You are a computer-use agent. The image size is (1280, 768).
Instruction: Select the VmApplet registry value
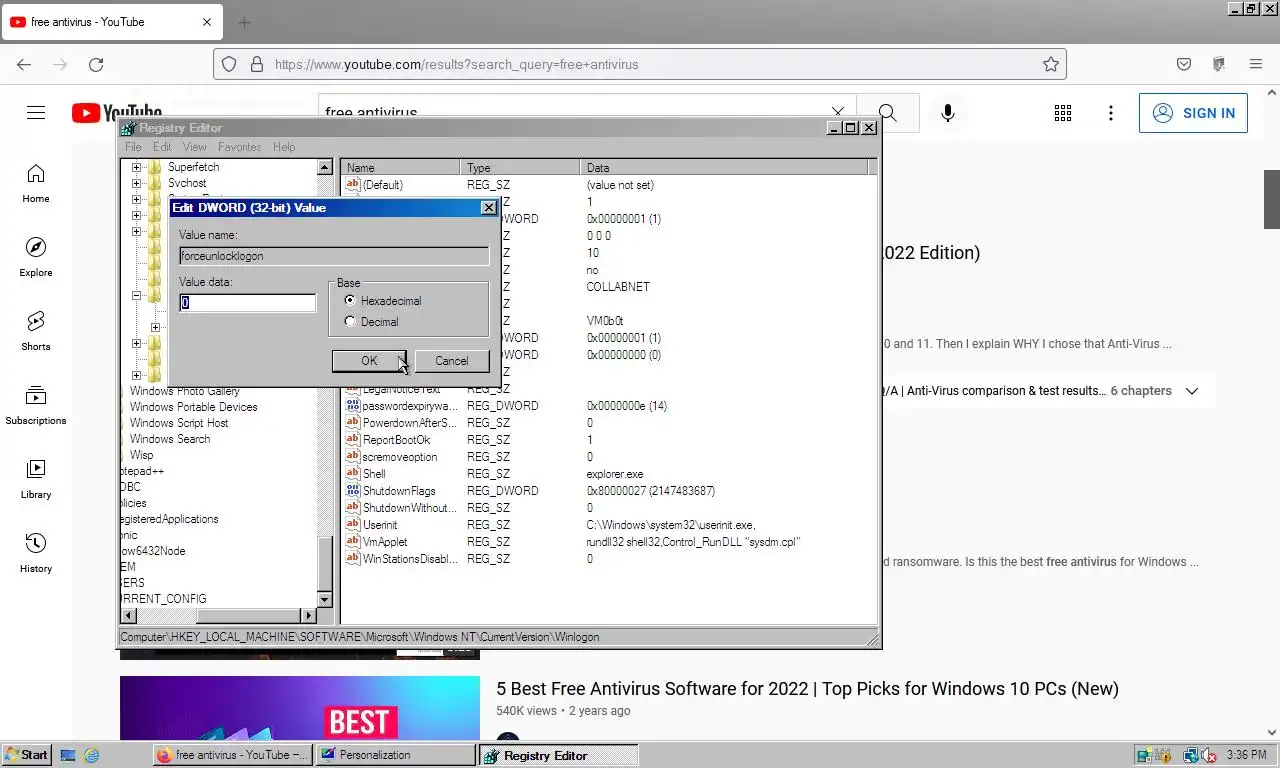click(385, 542)
